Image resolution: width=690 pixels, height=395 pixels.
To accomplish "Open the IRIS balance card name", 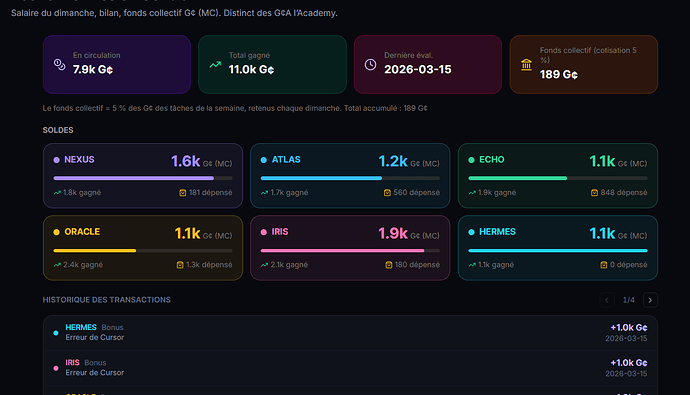I will click(280, 232).
